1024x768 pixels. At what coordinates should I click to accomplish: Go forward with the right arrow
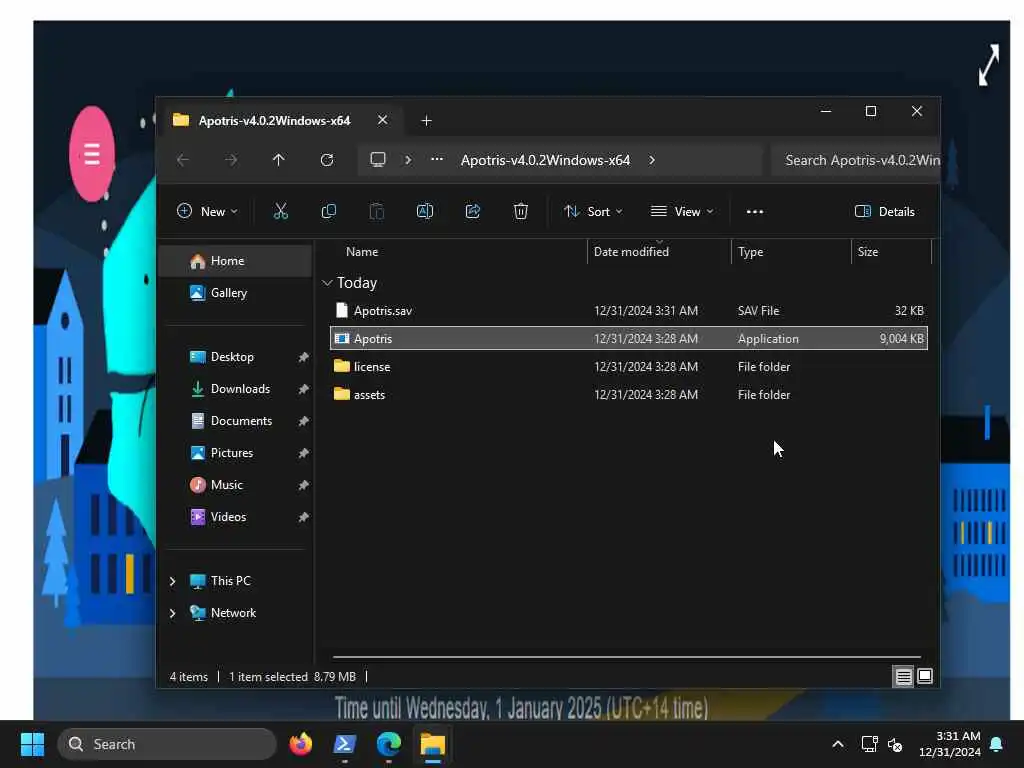231,160
